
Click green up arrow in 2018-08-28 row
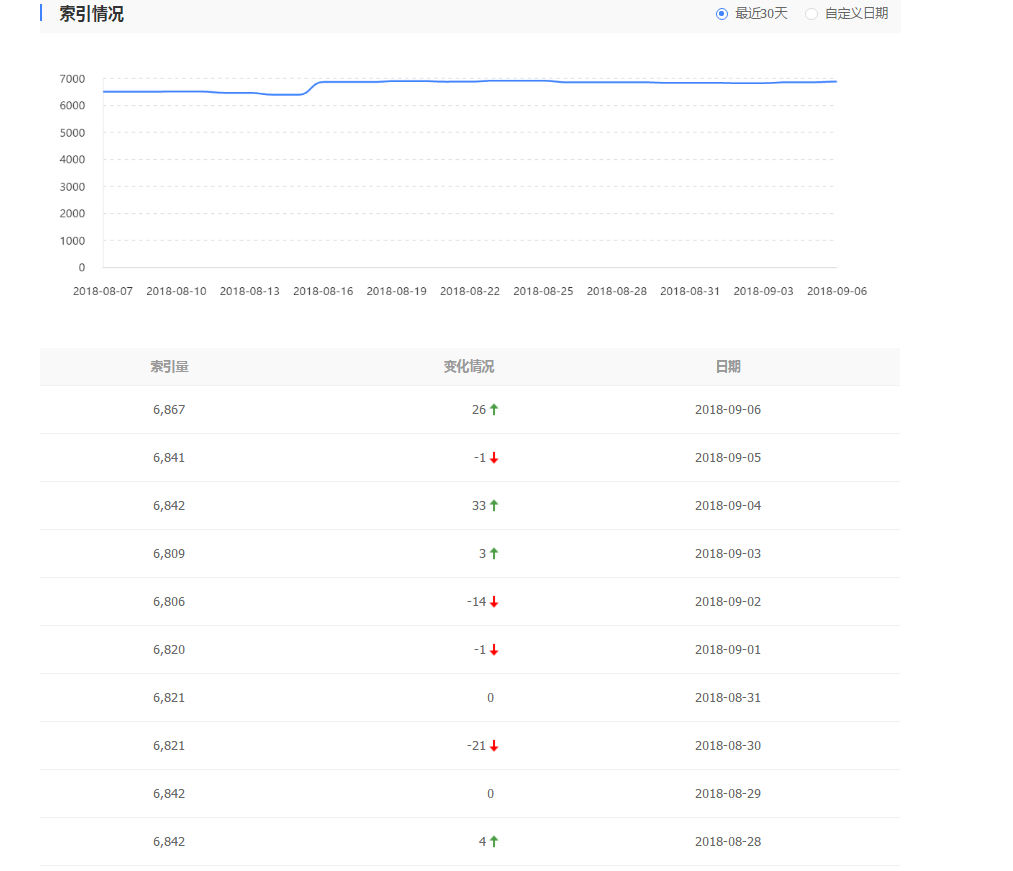click(x=494, y=842)
